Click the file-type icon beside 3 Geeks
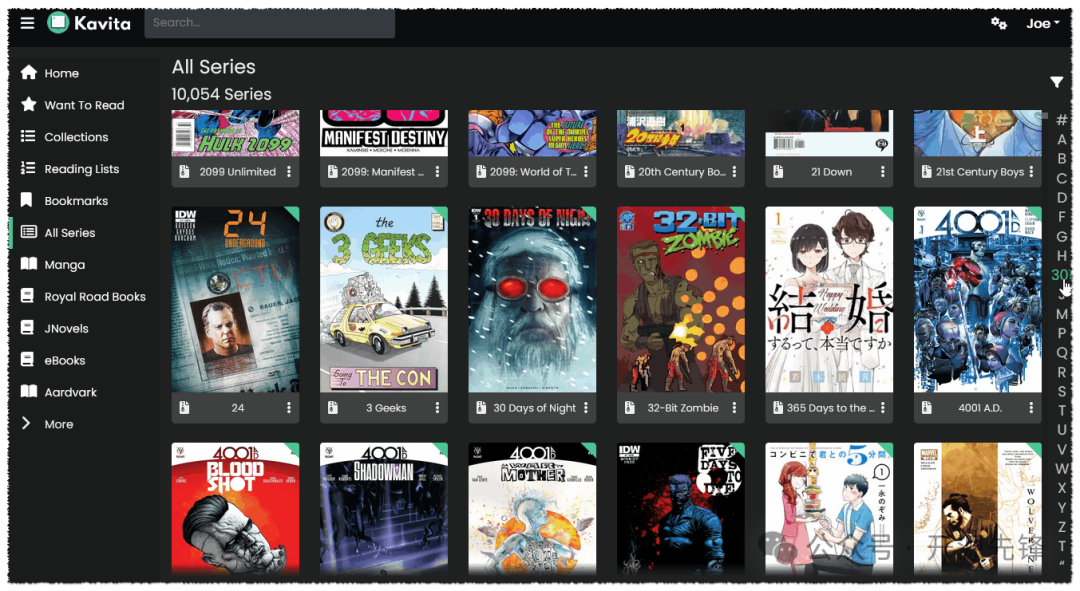1080x591 pixels. click(x=333, y=408)
